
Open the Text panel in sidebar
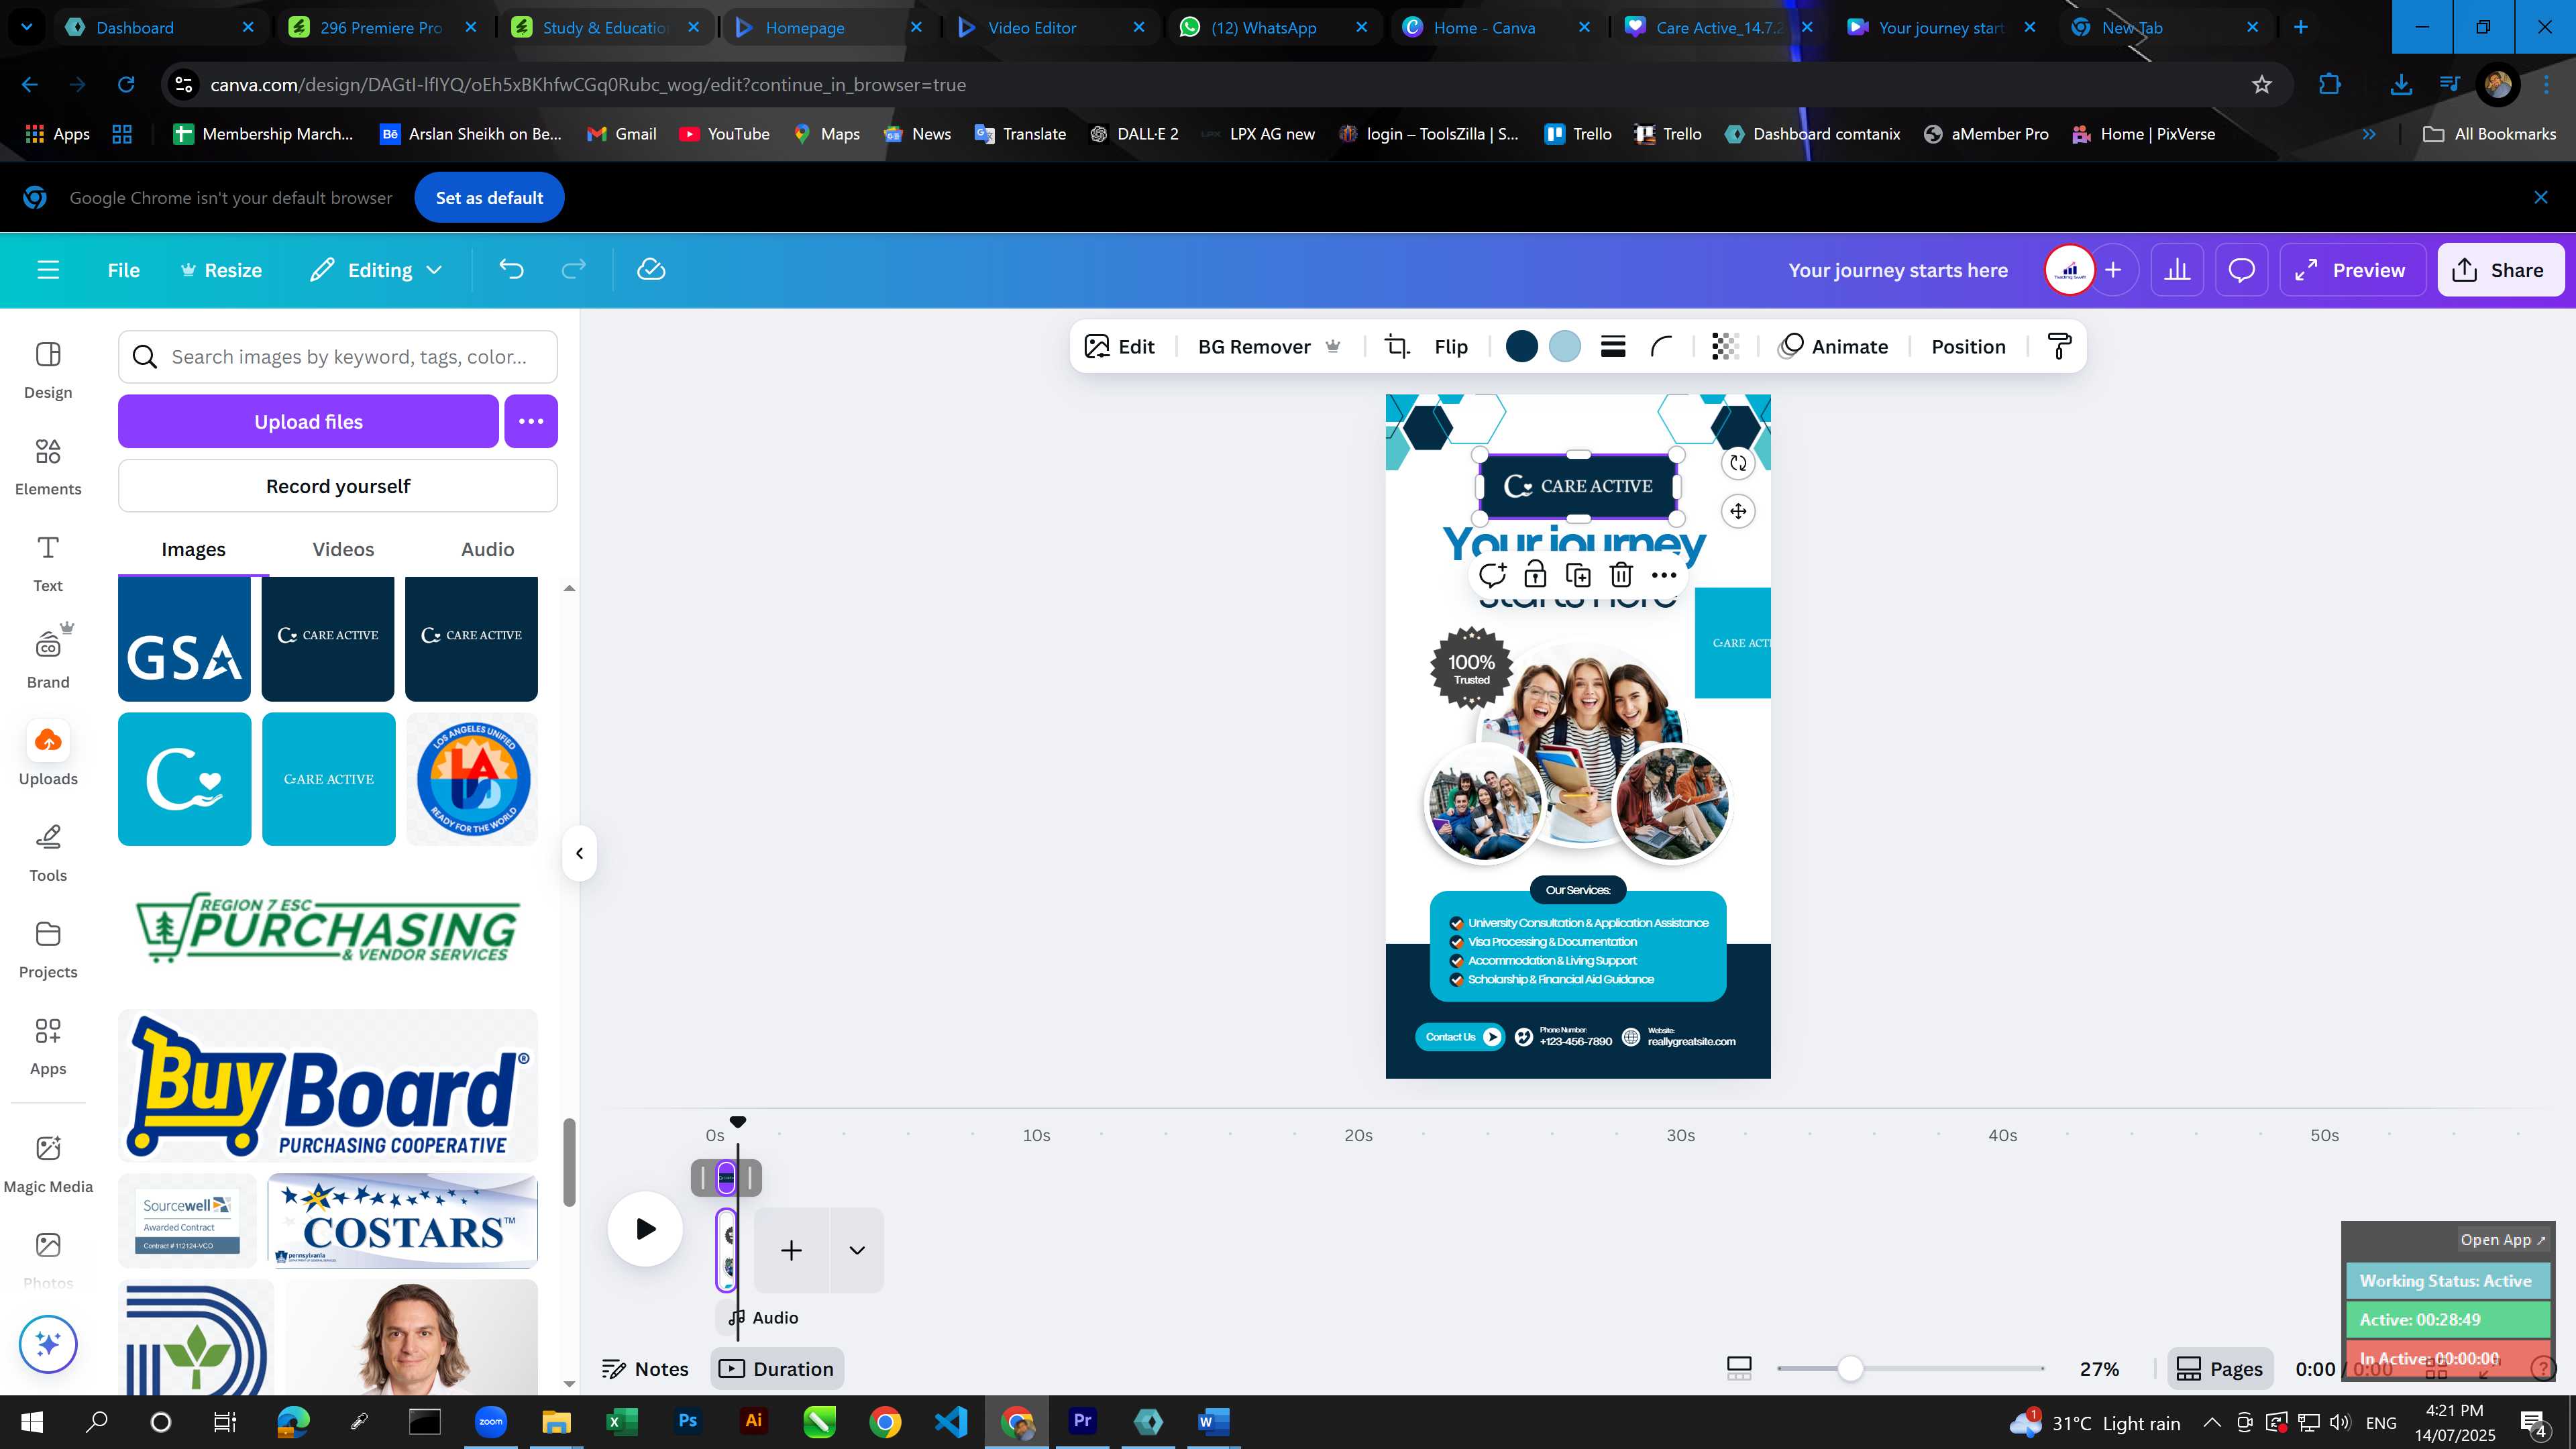(48, 564)
